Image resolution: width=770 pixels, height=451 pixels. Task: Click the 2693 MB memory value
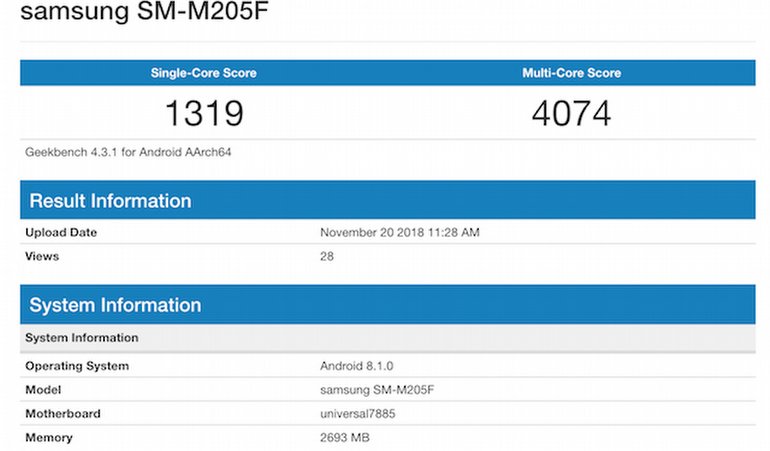345,438
